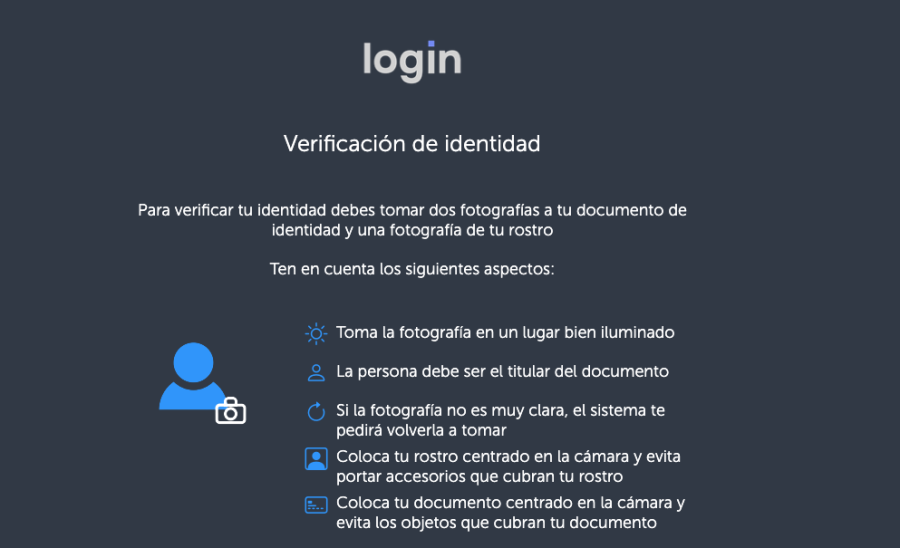Click the titular del documento text

[502, 372]
